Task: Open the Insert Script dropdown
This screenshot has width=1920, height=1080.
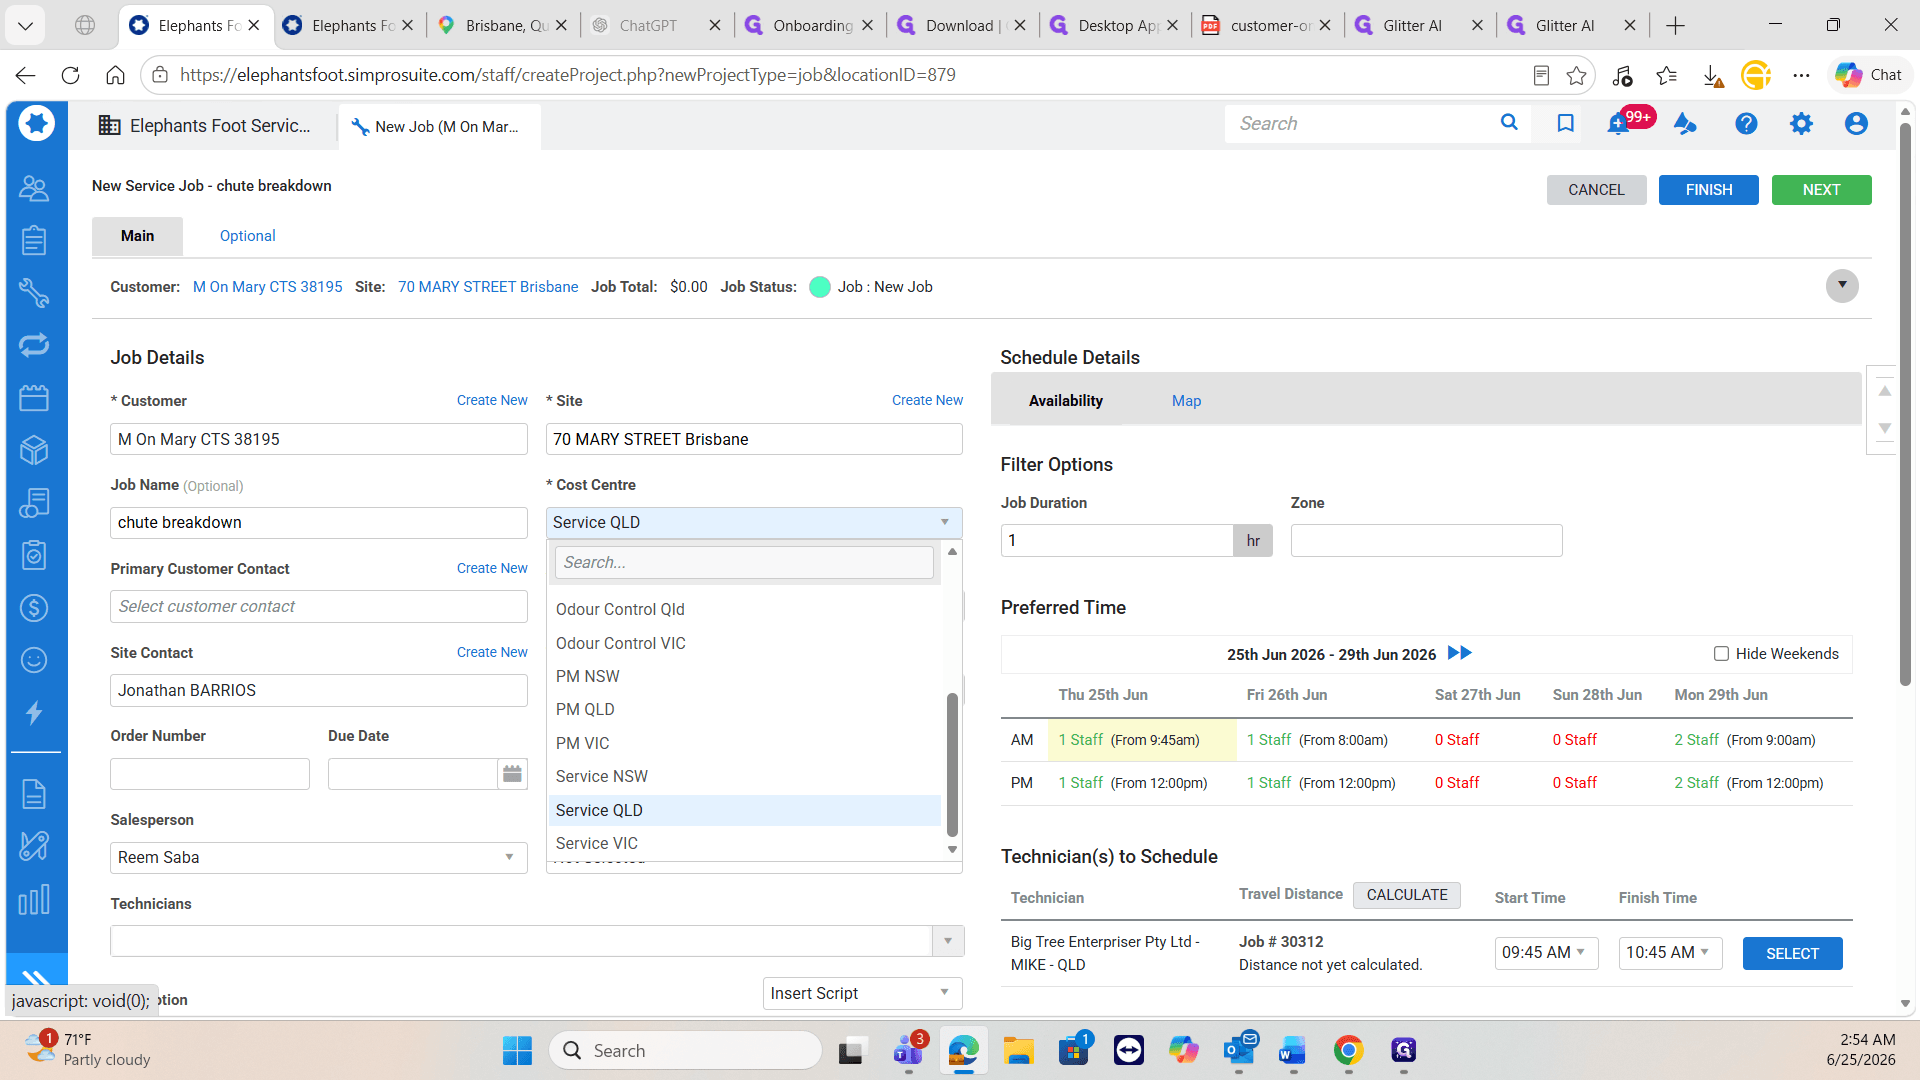Action: click(x=862, y=993)
